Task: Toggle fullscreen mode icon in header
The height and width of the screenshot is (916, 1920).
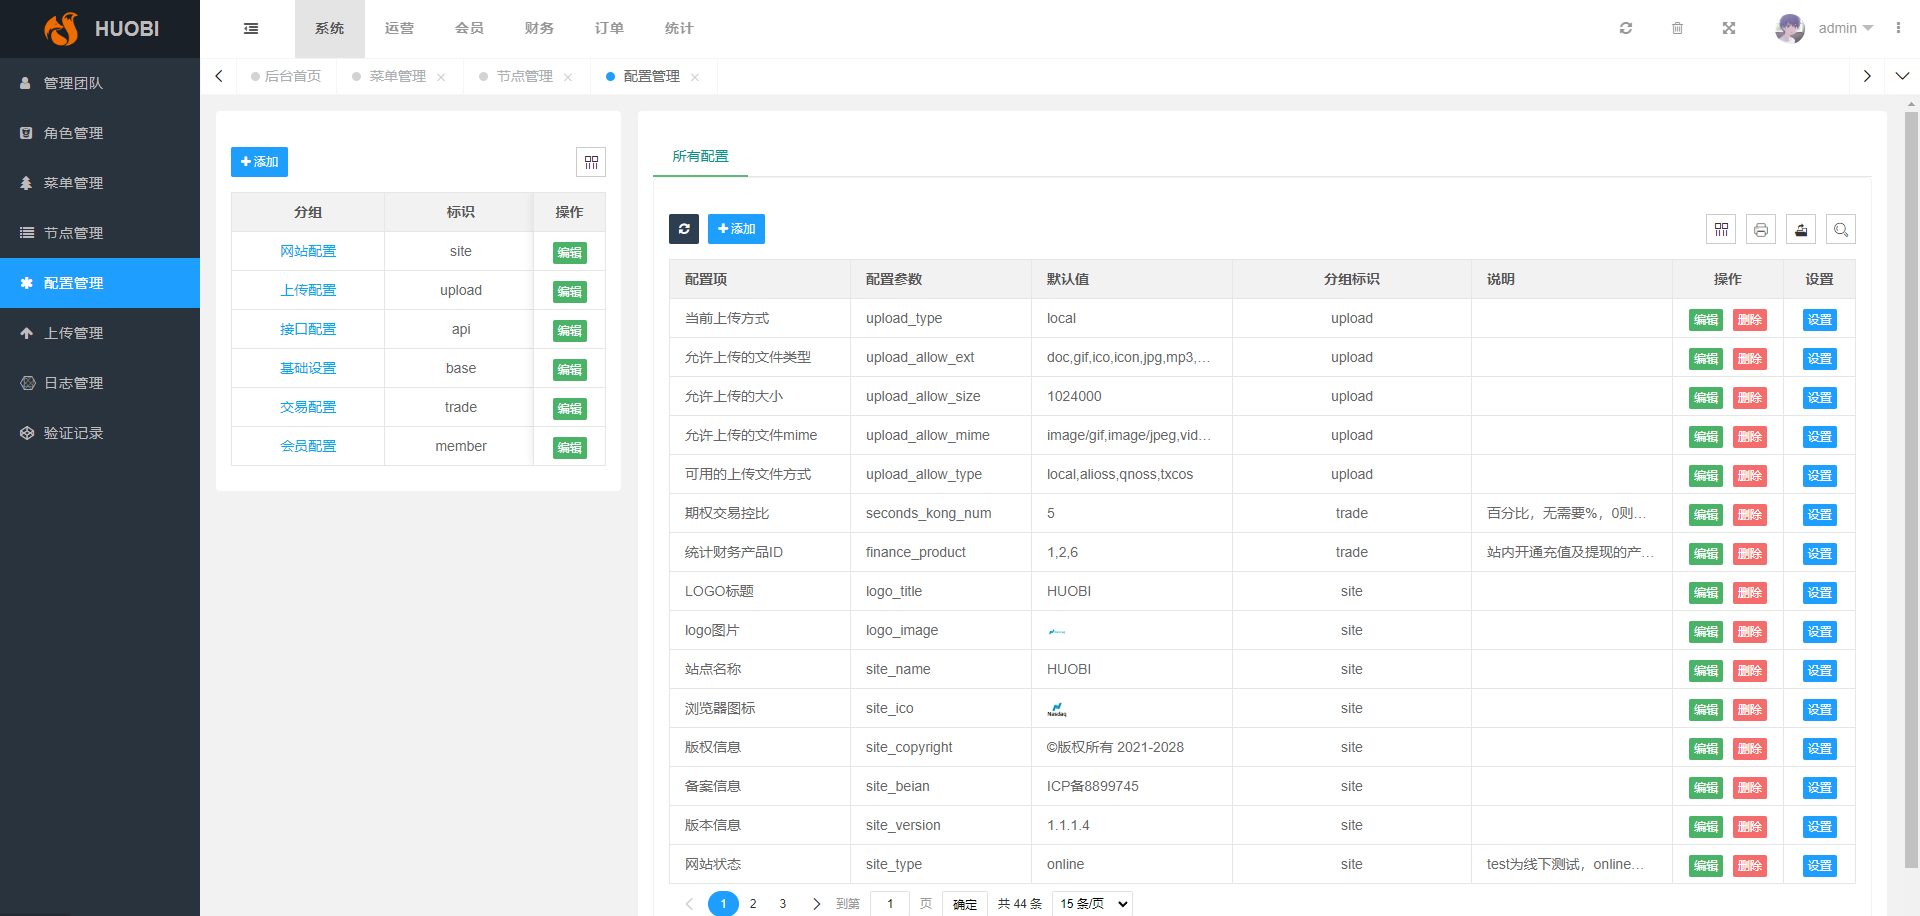Action: (x=1729, y=28)
